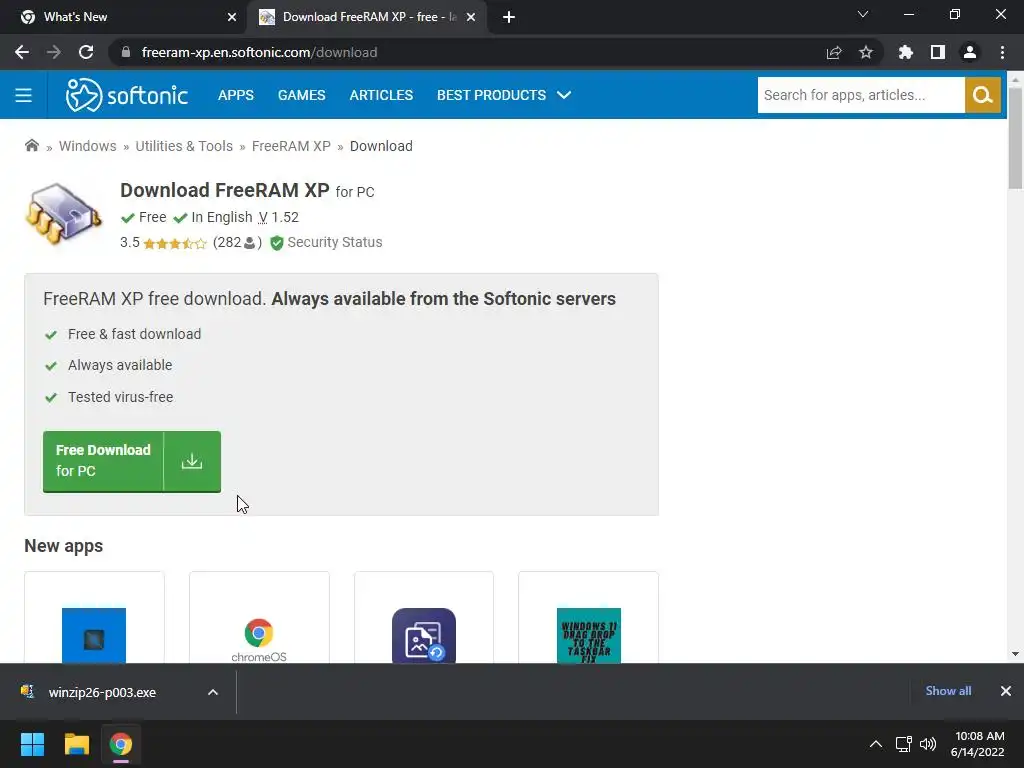1024x768 pixels.
Task: Close the Download FreeRAM XP tab
Action: coord(471,17)
